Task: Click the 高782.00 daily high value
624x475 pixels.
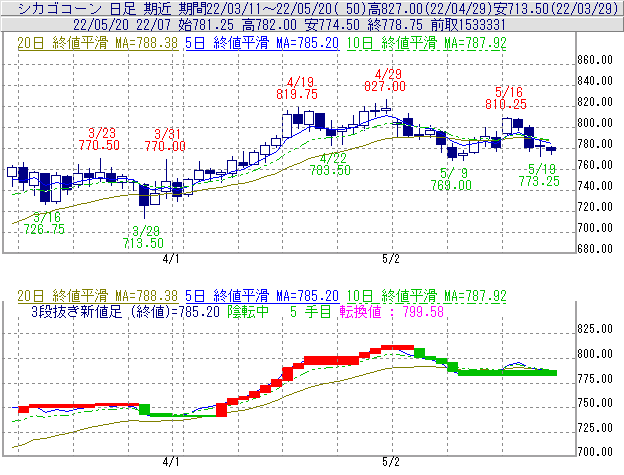Action: pyautogui.click(x=269, y=25)
